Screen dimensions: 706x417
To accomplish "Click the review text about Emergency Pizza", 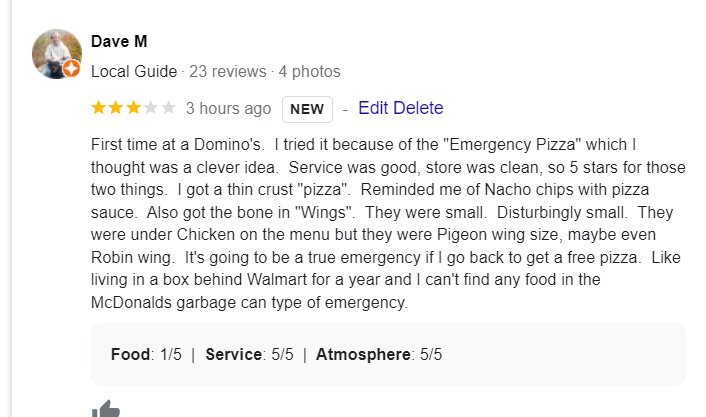I will click(388, 223).
